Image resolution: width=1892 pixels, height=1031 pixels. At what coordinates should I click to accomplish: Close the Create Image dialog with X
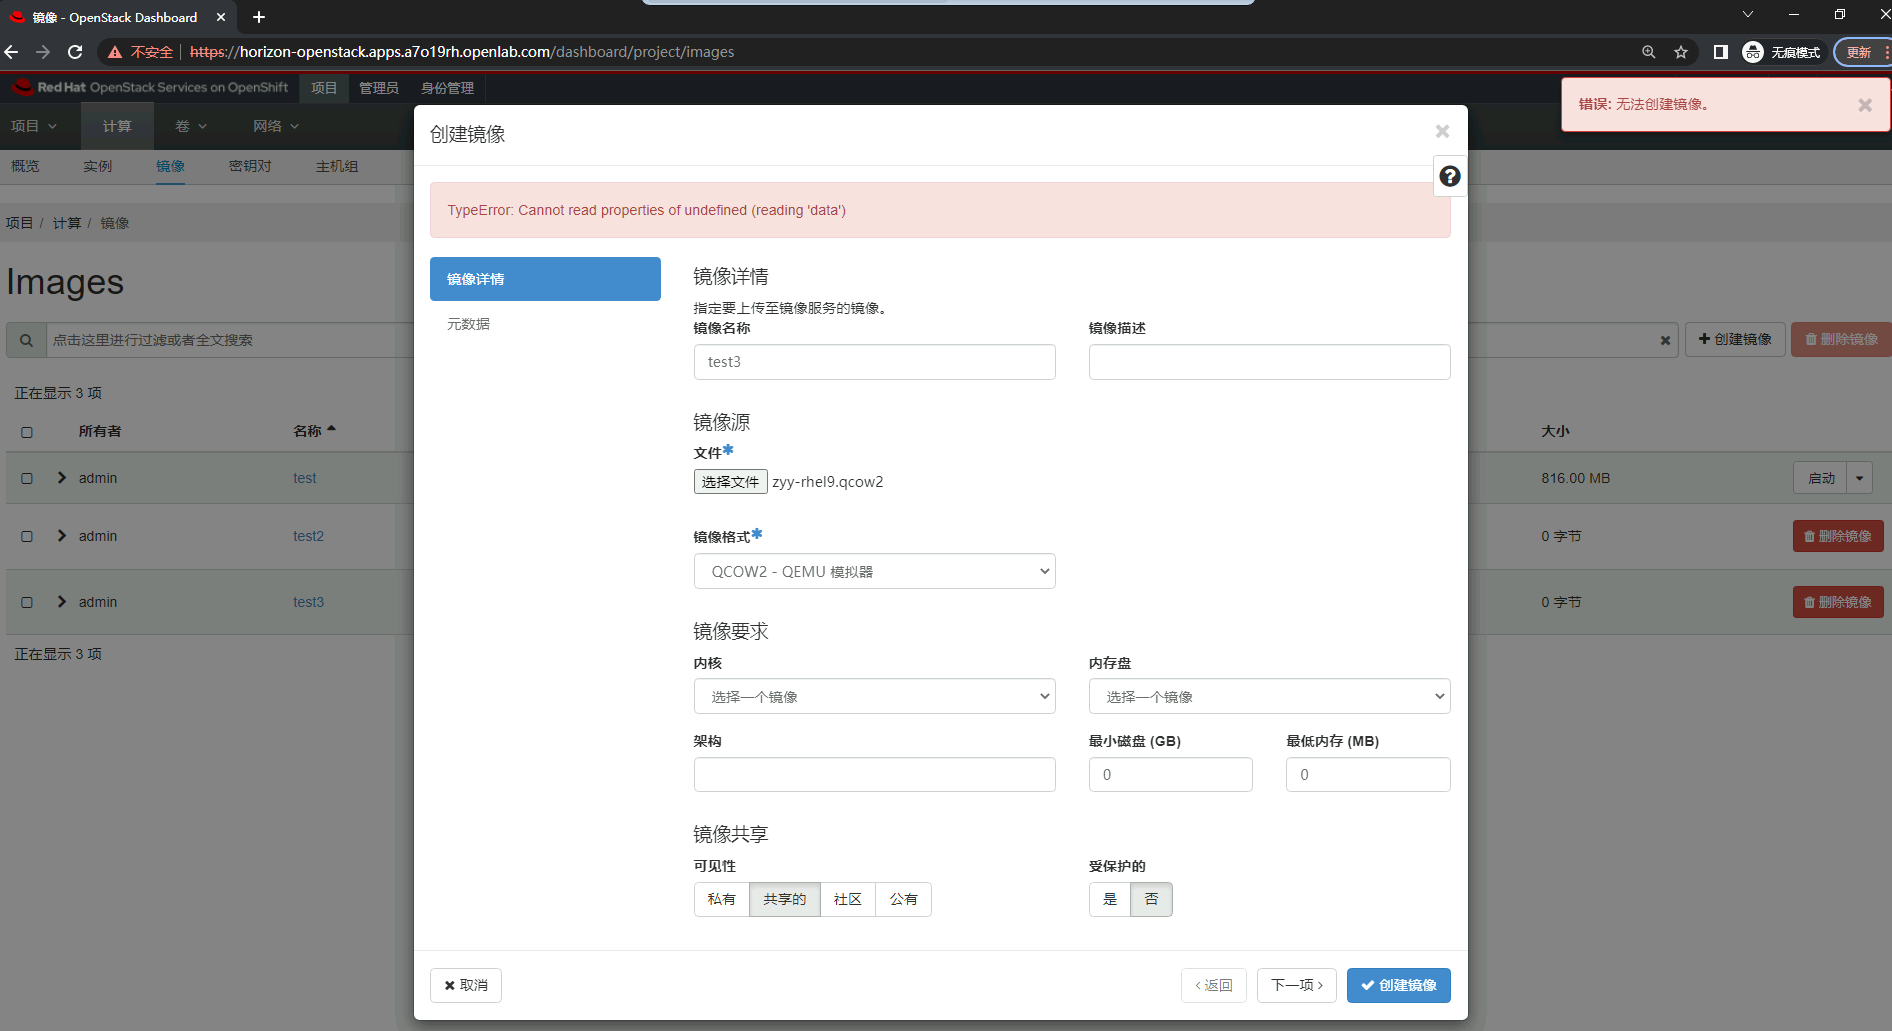(1442, 131)
